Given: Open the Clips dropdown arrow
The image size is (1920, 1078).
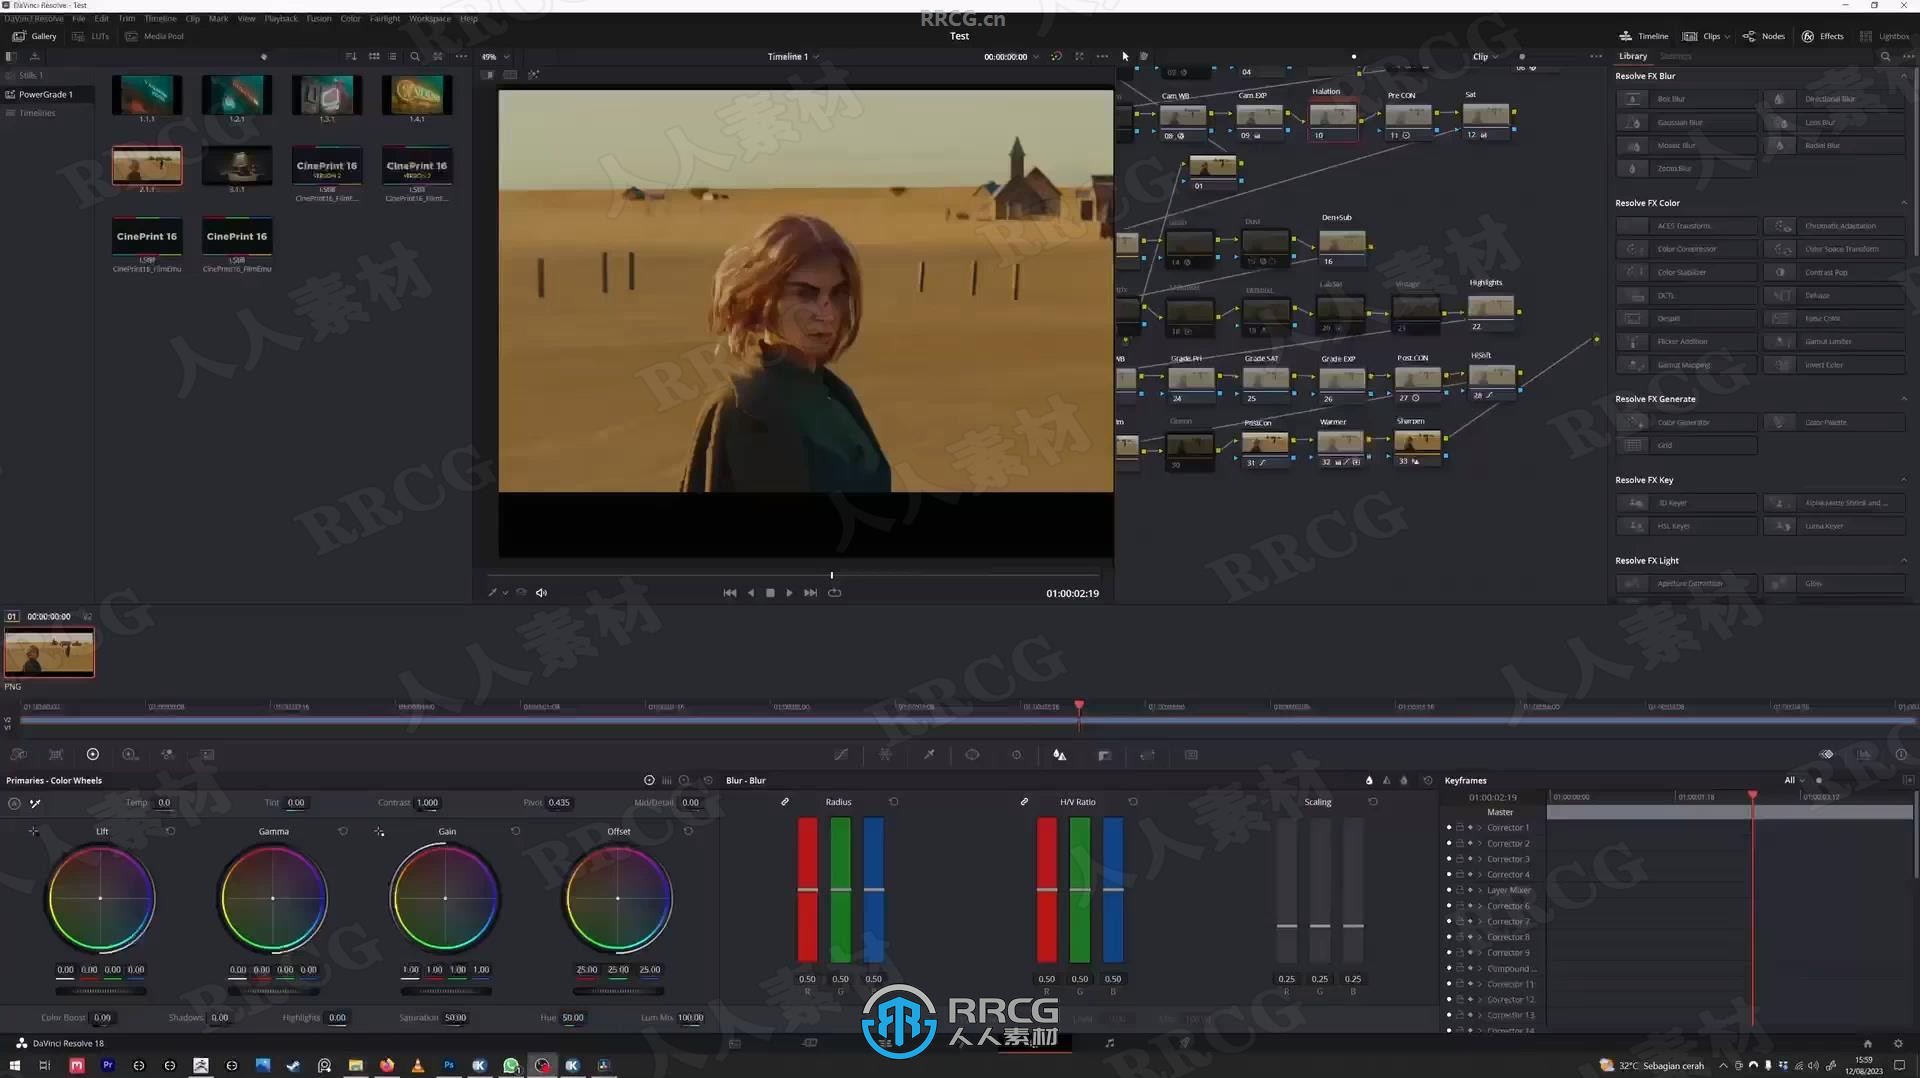Looking at the screenshot, I should coord(1727,37).
